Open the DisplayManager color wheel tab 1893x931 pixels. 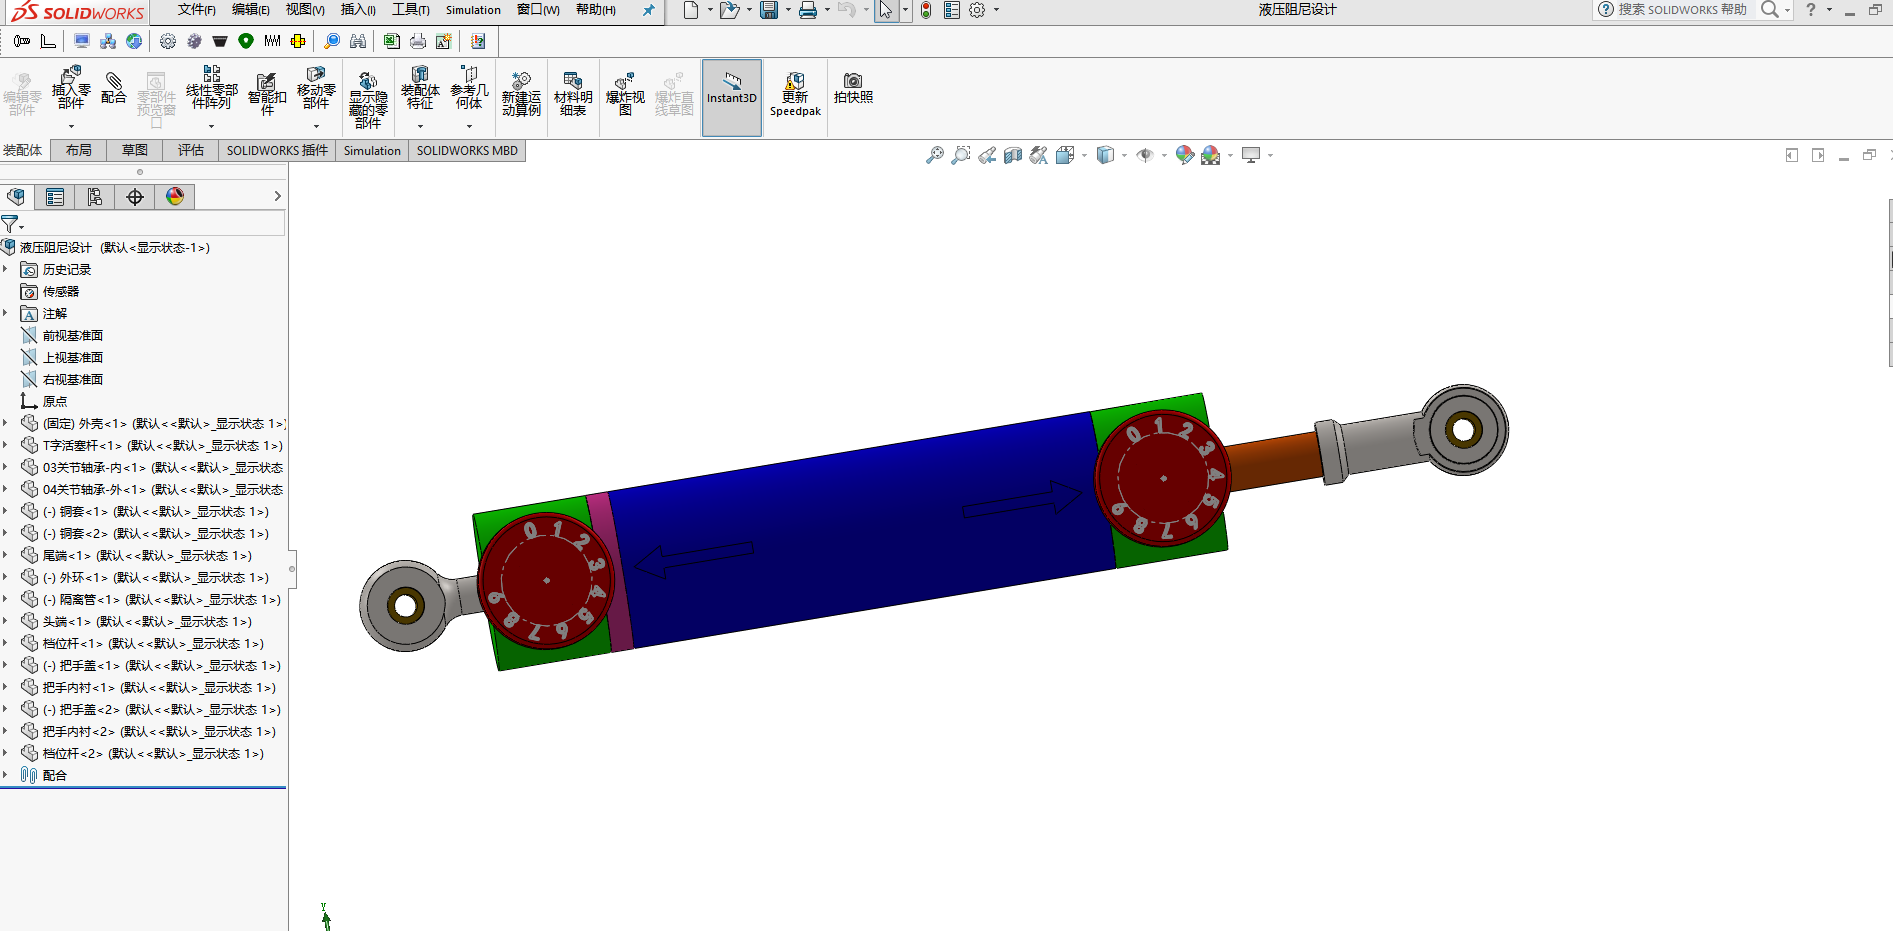coord(175,197)
